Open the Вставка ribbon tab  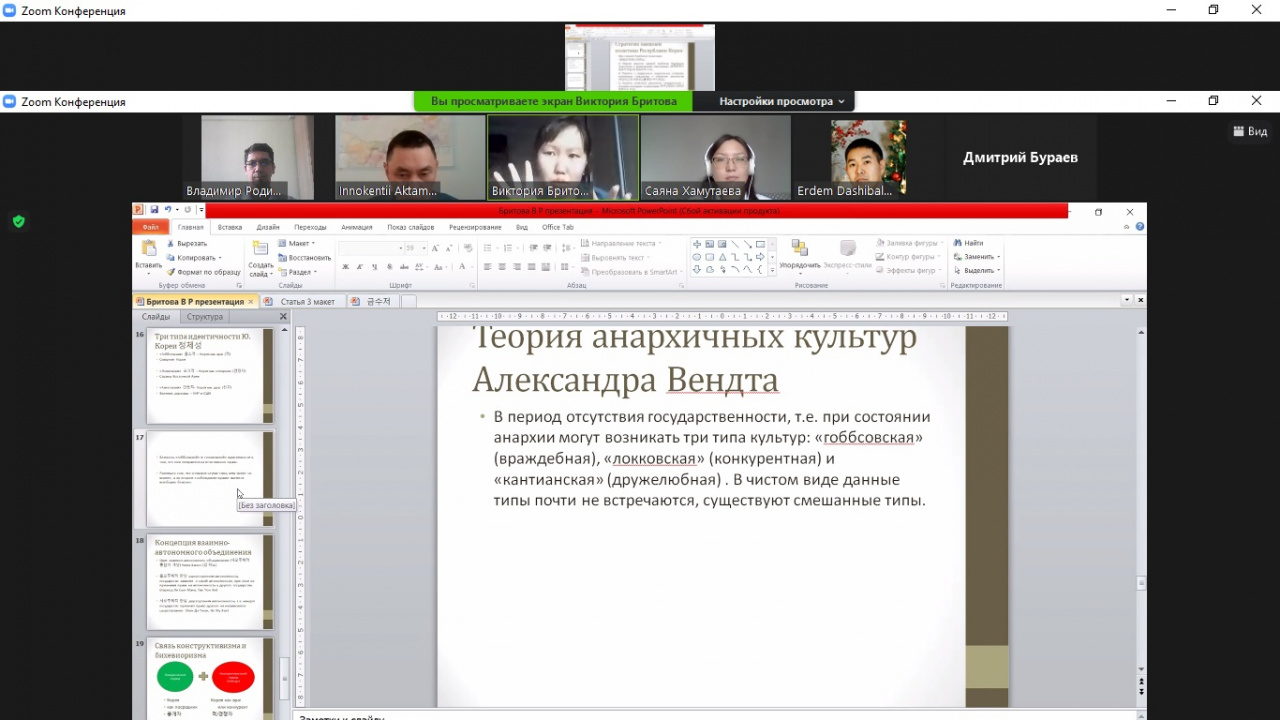230,227
